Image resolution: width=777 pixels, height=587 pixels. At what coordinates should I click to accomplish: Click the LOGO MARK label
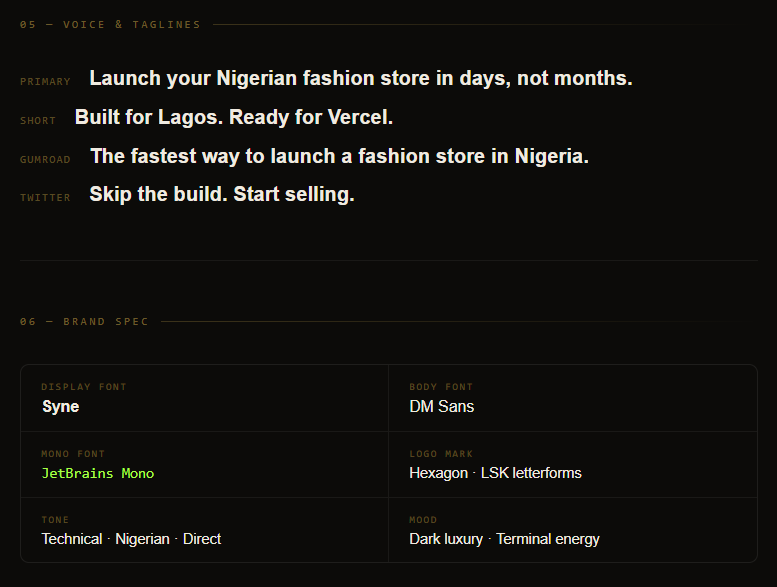click(x=441, y=454)
